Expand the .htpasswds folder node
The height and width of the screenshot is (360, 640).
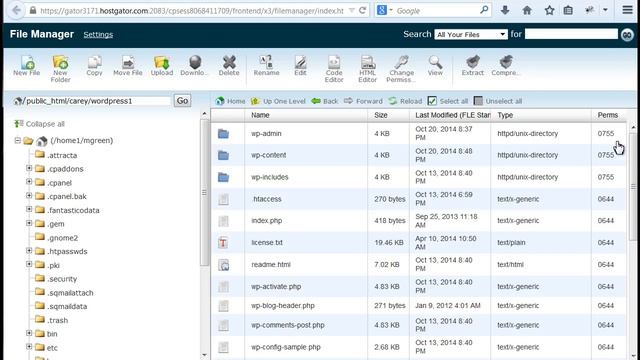(x=29, y=251)
